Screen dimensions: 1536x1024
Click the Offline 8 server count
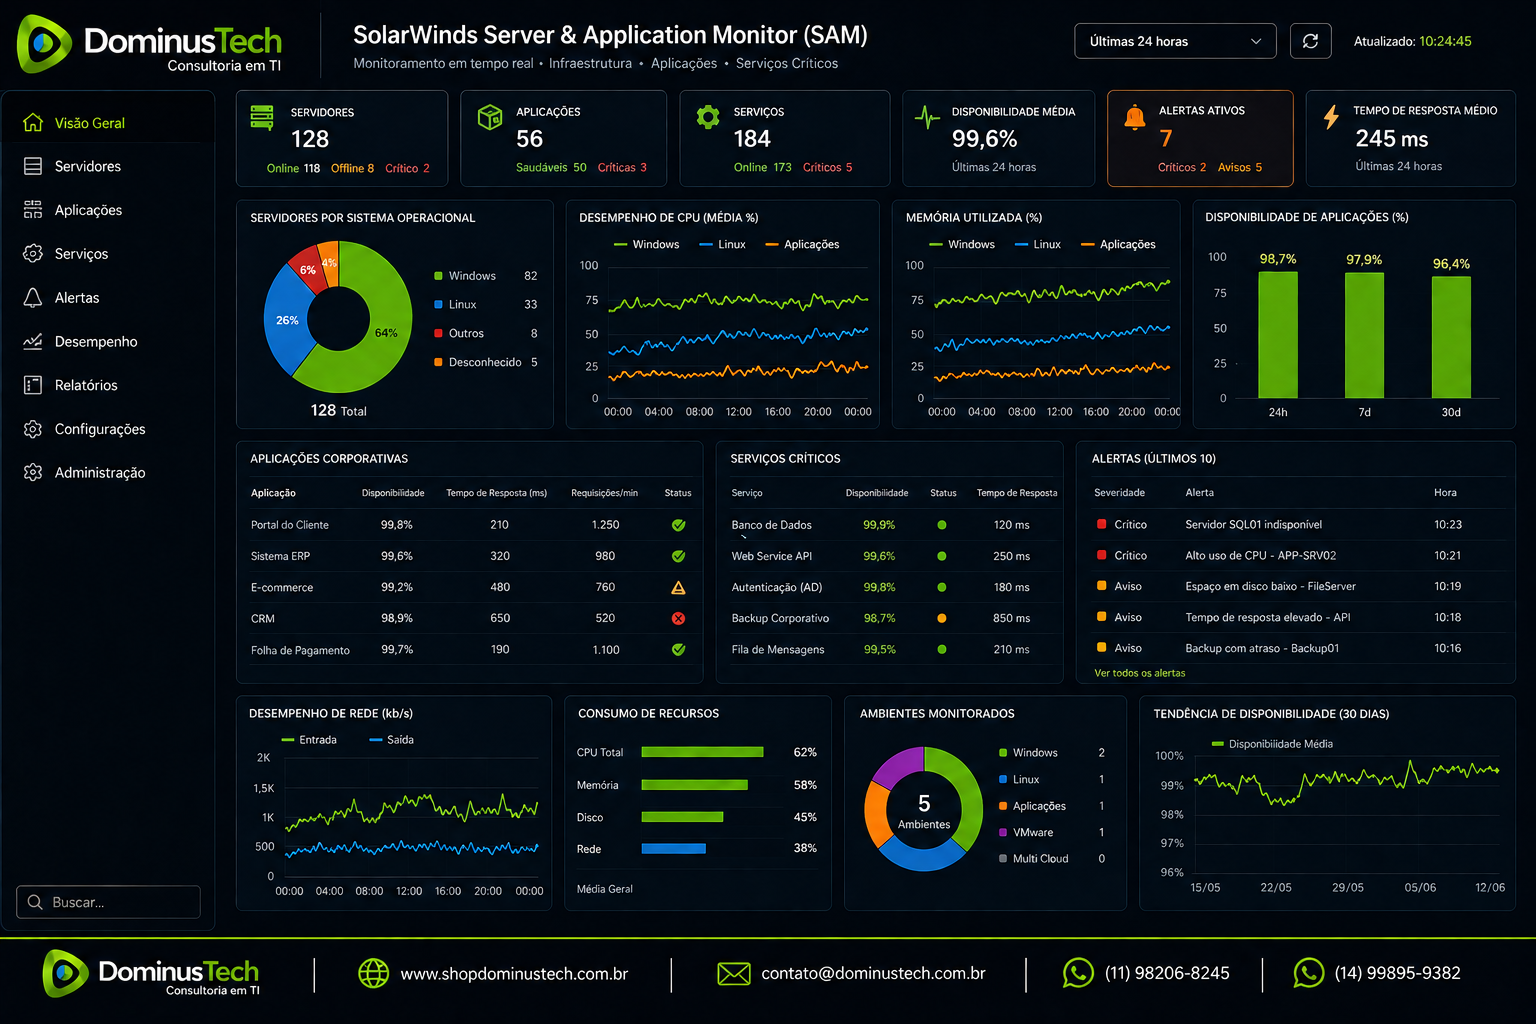[352, 168]
